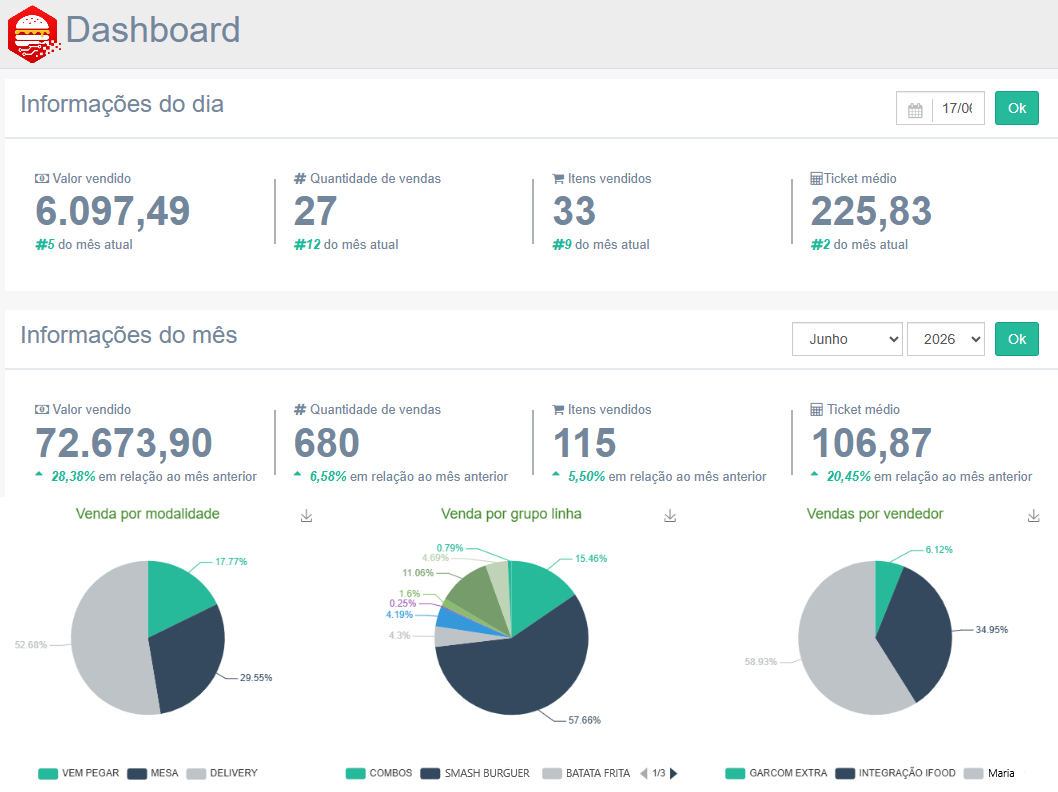Click the Dashboard page title

[x=153, y=30]
